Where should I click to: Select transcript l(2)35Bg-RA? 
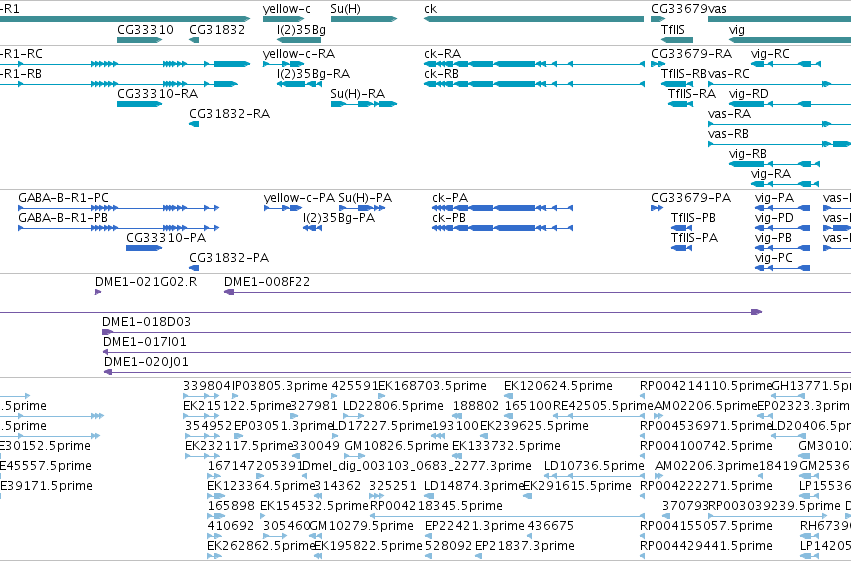313,74
